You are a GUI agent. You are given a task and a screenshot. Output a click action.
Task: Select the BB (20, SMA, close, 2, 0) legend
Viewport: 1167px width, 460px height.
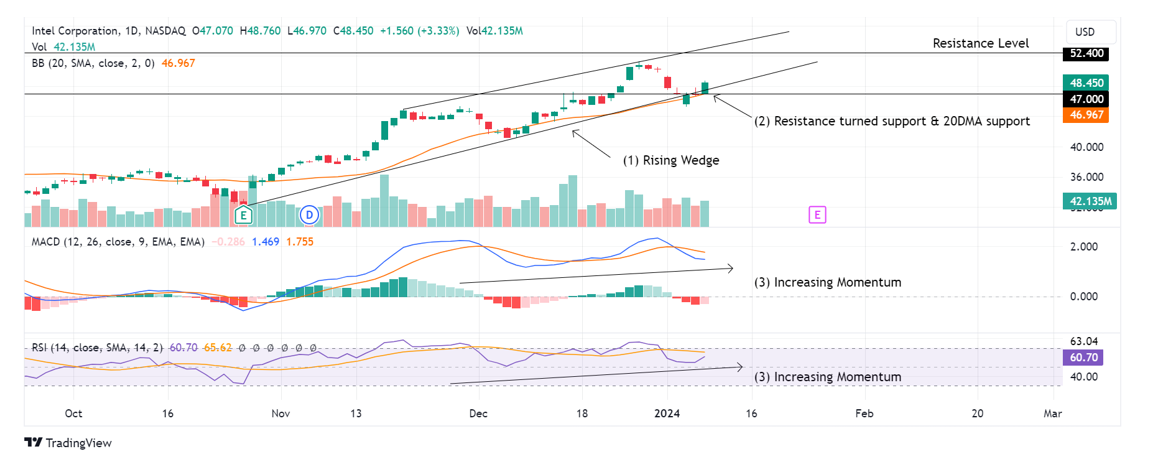coord(94,63)
